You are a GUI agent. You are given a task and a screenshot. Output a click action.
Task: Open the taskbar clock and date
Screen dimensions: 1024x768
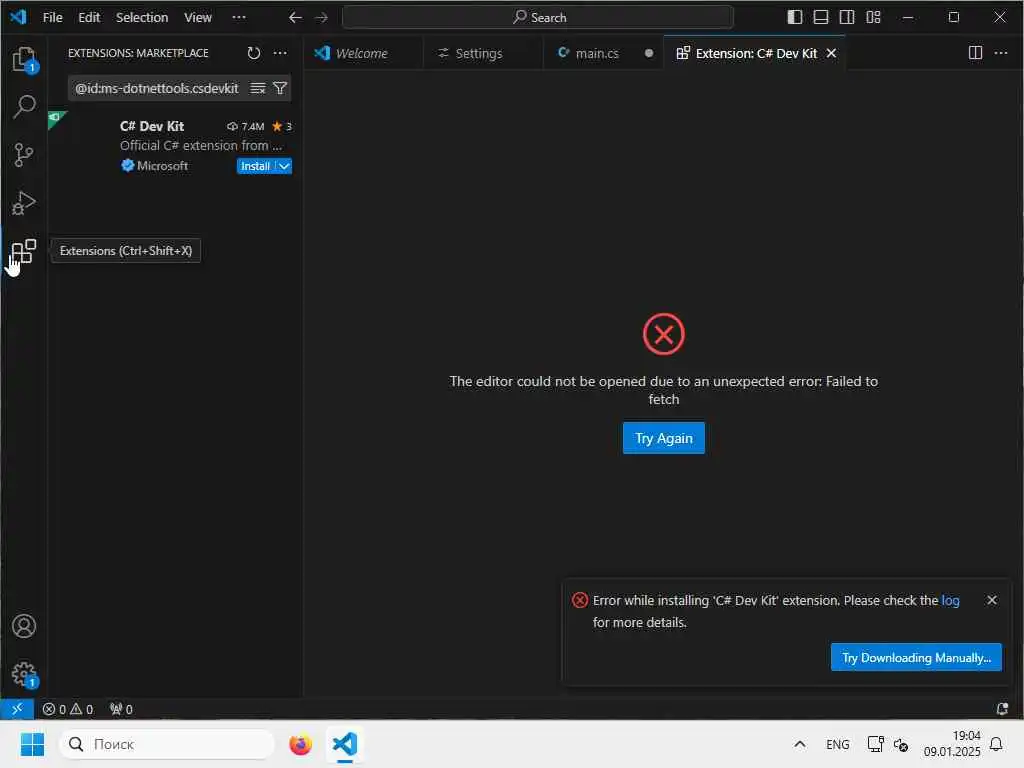tap(952, 744)
